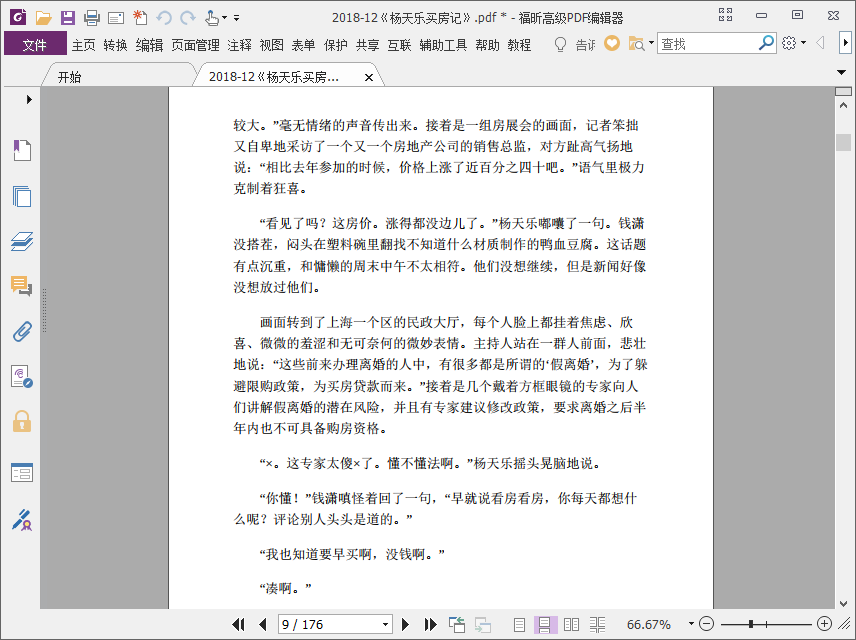
Task: Open the Attachments paperclip panel
Action: [x=22, y=331]
